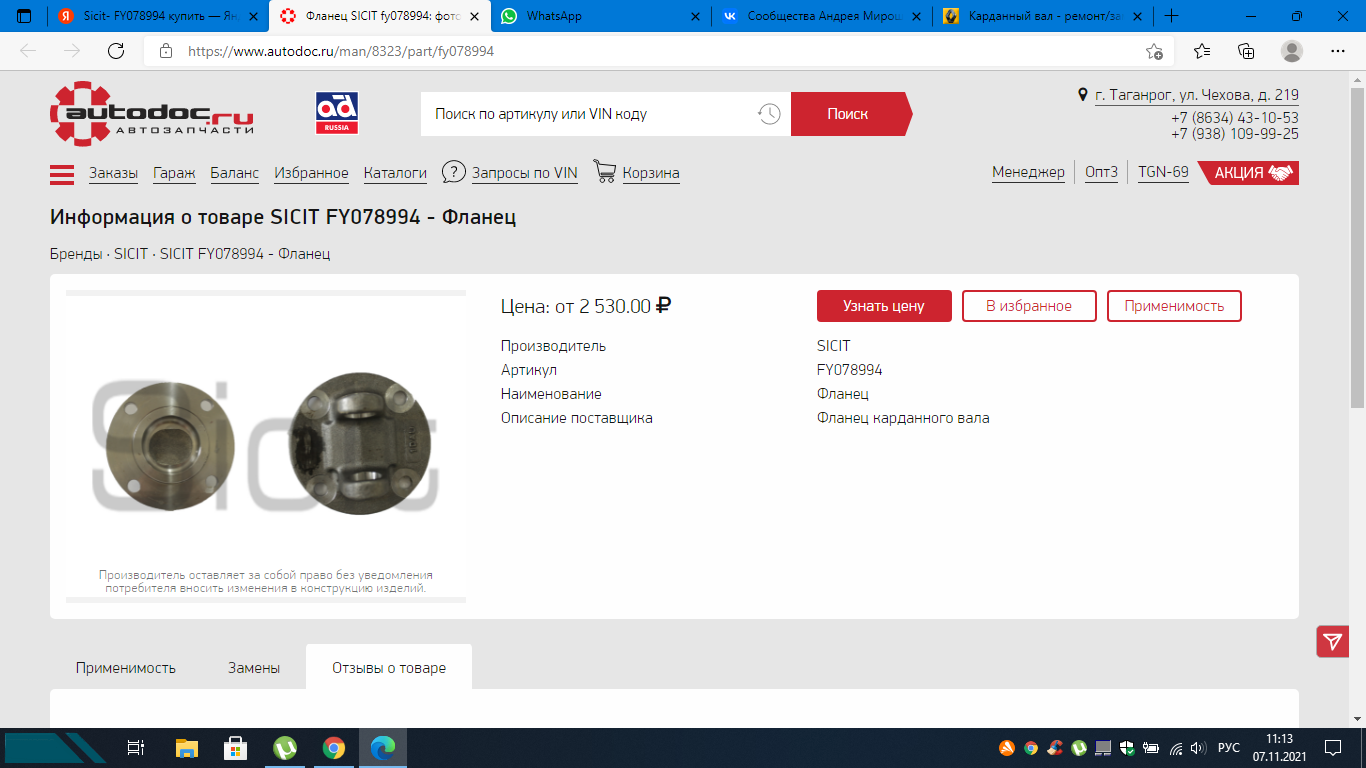Open the АКЦИЯ promo banner
This screenshot has width=1366, height=768.
point(1248,173)
